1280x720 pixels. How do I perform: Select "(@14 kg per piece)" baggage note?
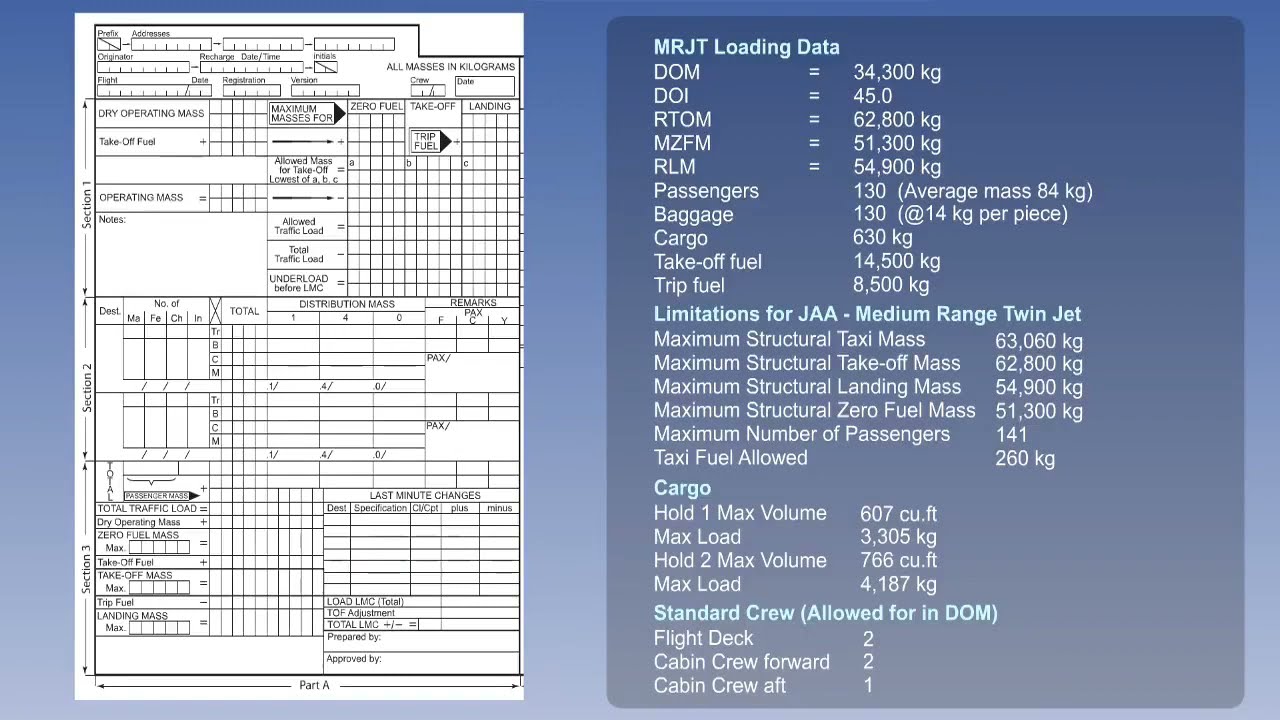point(983,214)
